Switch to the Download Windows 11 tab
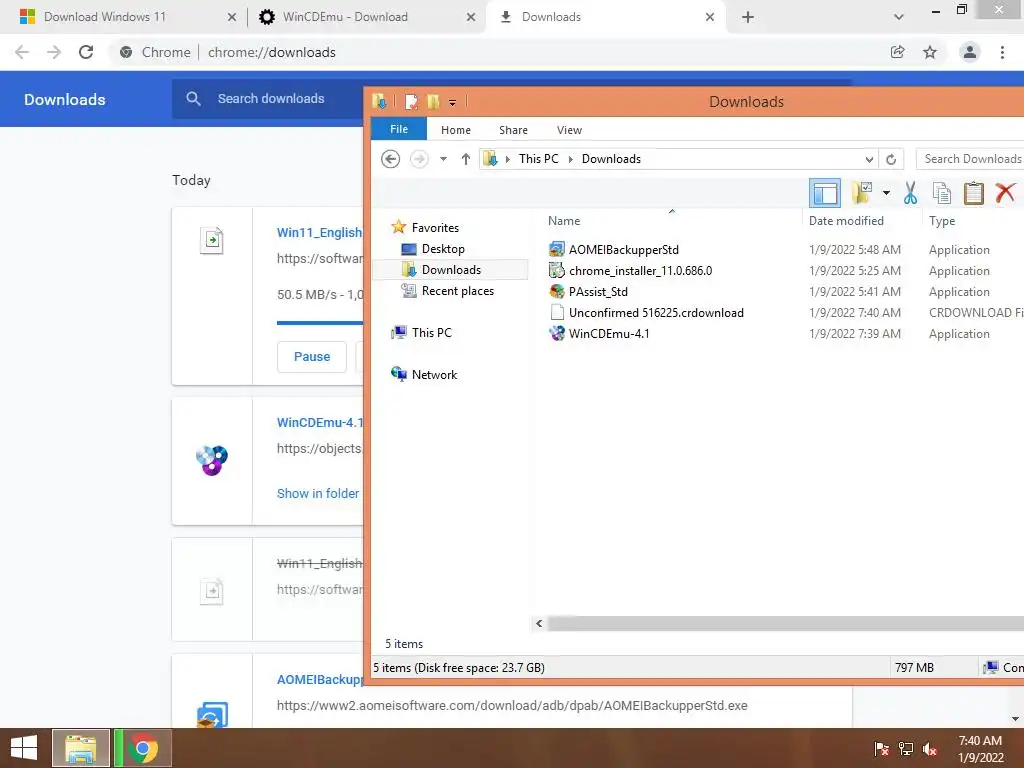The height and width of the screenshot is (768, 1024). pos(104,17)
